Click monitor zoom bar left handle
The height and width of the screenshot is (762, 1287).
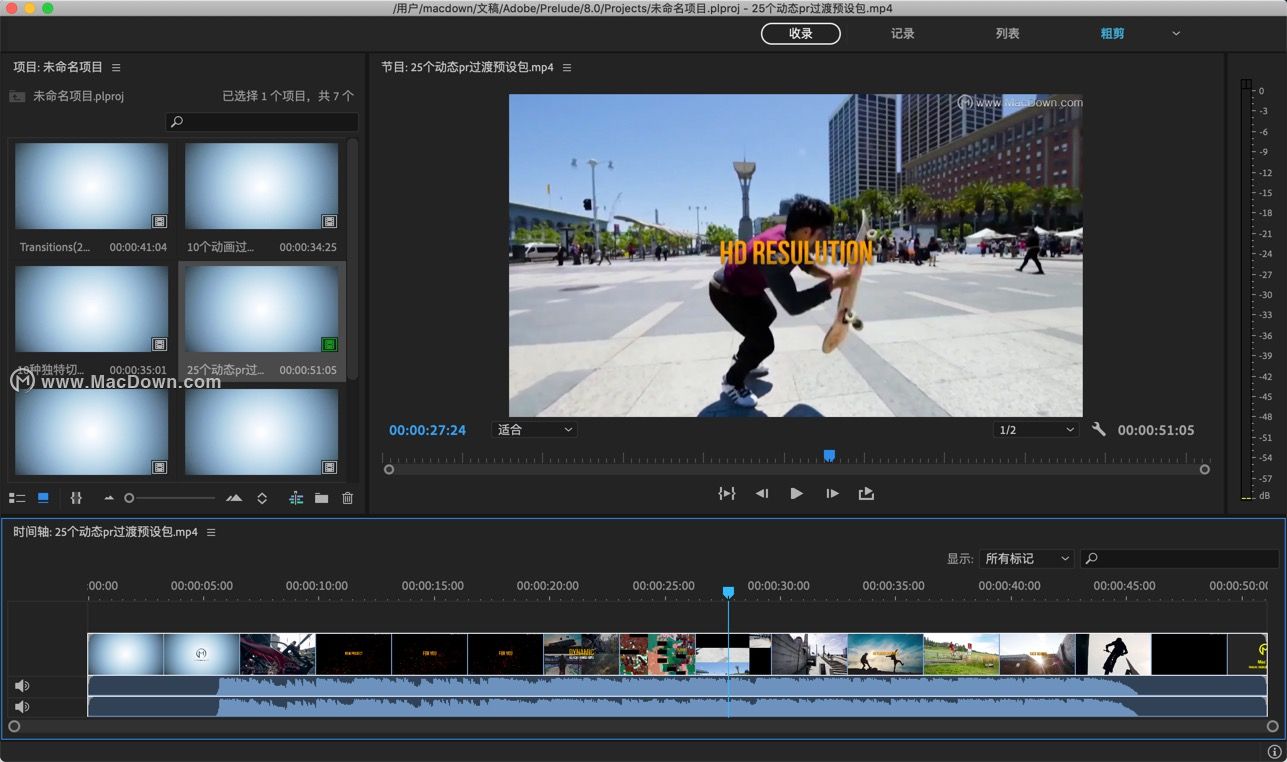(389, 469)
